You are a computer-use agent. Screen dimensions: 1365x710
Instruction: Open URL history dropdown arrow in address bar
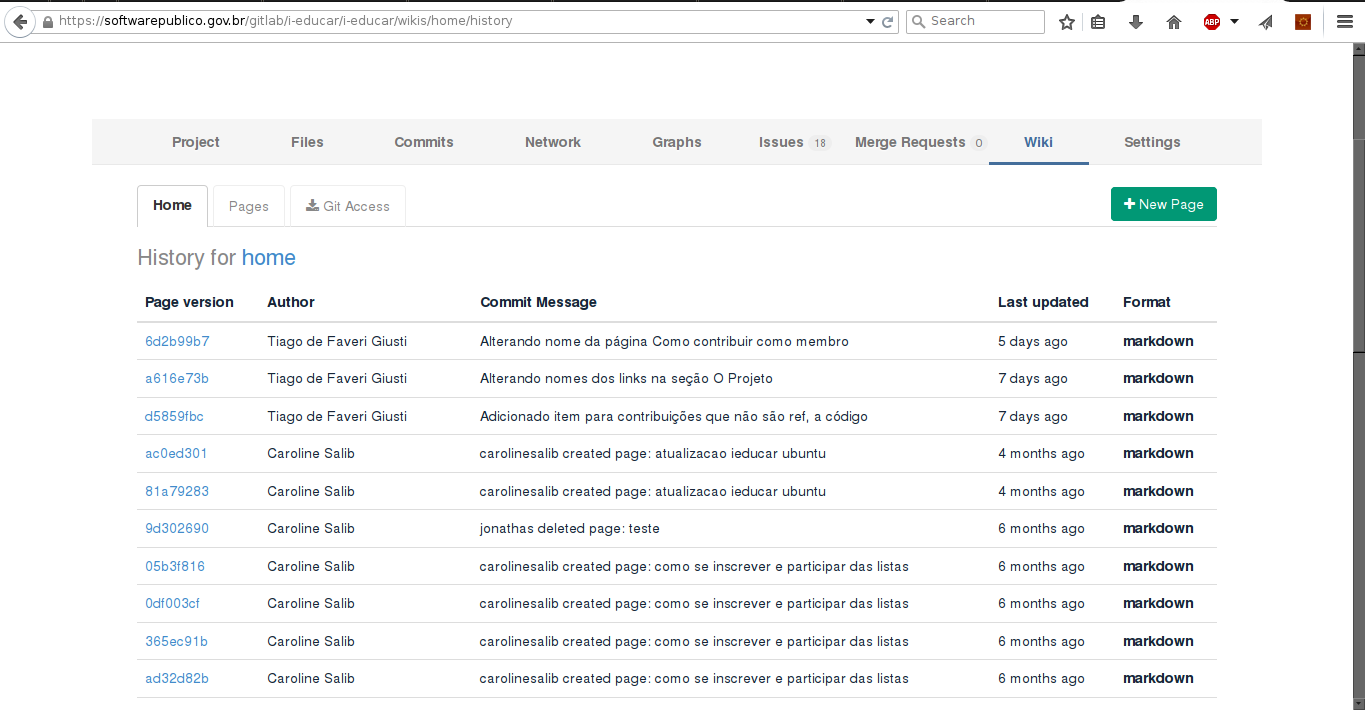(870, 21)
